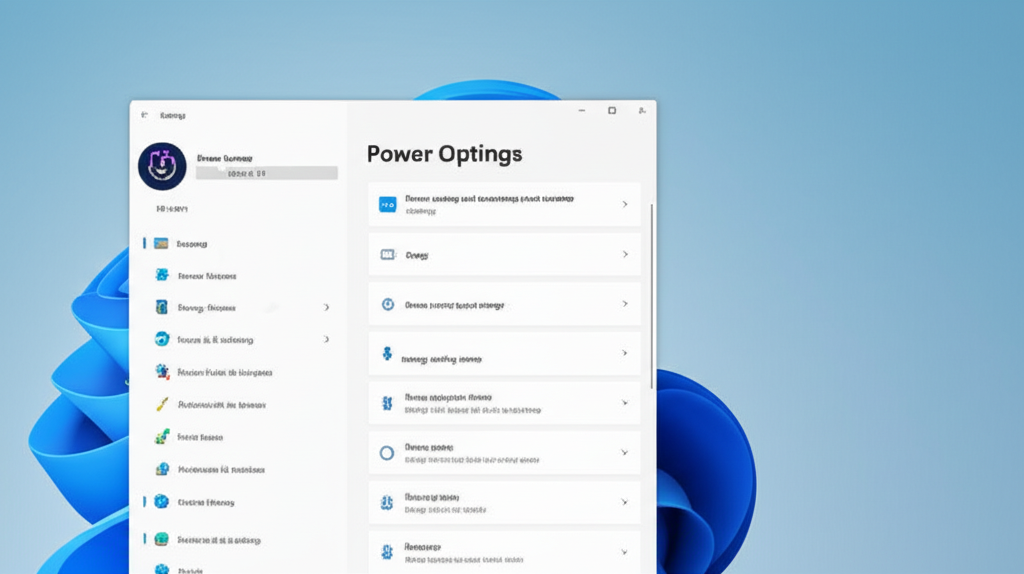Click the outlined screen icon in second row
The height and width of the screenshot is (574, 1024).
pos(388,255)
